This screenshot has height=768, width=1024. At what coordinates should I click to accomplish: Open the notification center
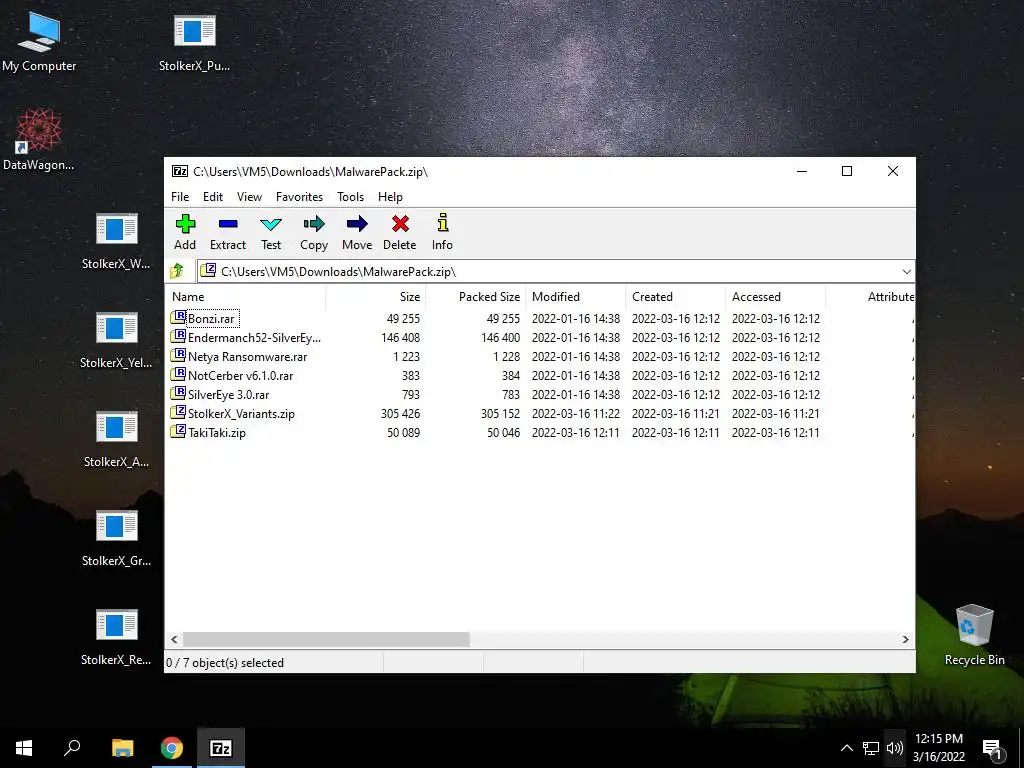point(993,748)
